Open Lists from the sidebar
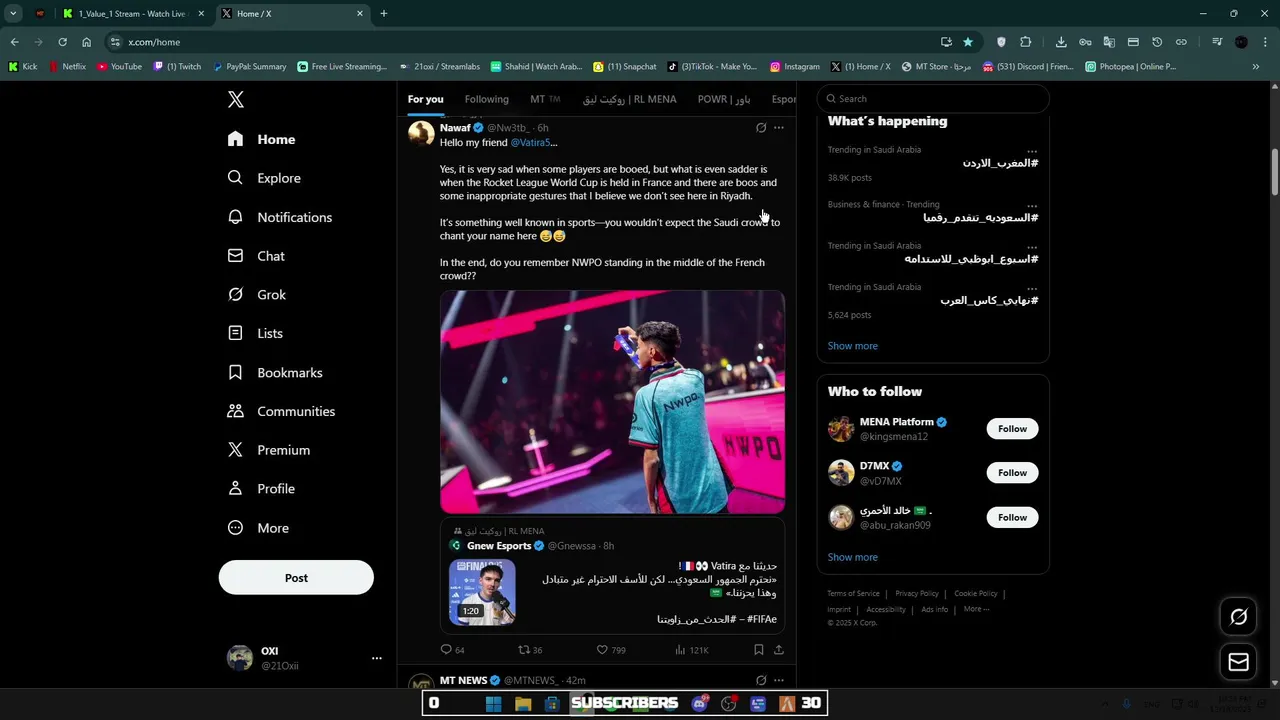Viewport: 1280px width, 720px height. click(256, 333)
